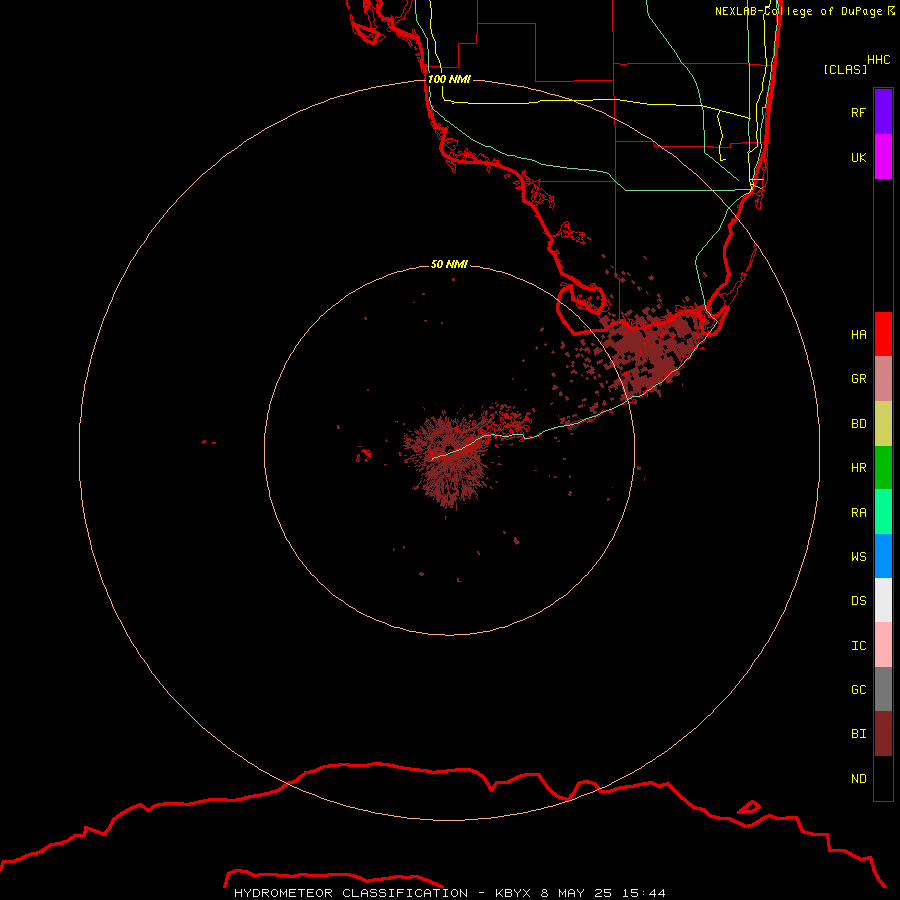This screenshot has height=900, width=900.
Task: Click the GC legend label
Action: point(858,689)
